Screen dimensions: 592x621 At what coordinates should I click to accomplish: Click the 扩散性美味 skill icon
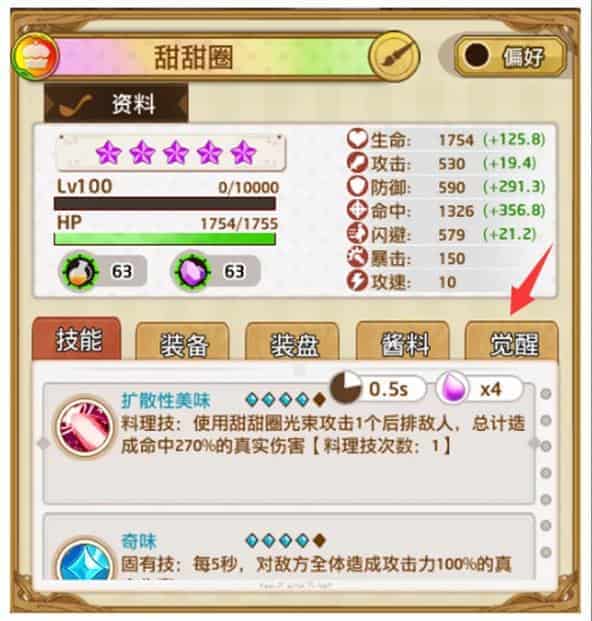(x=84, y=428)
